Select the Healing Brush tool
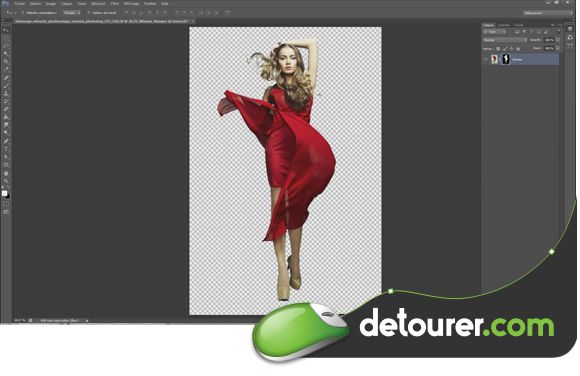The height and width of the screenshot is (376, 580). point(6,77)
